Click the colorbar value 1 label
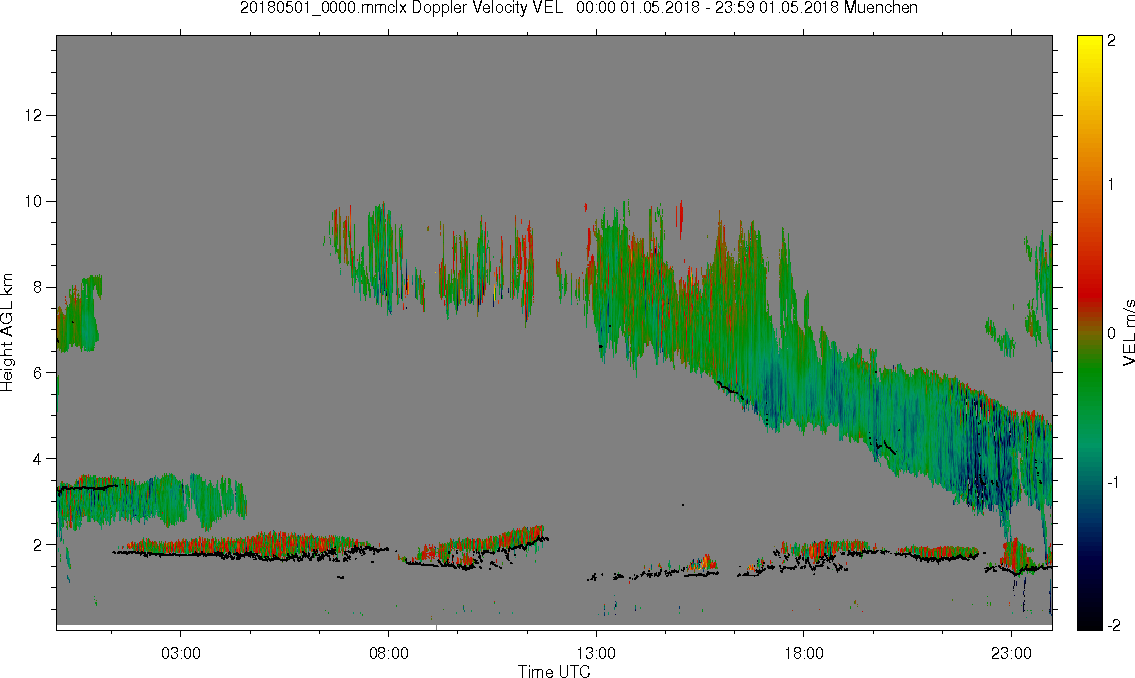Viewport: 1135px width, 678px height. (1111, 185)
